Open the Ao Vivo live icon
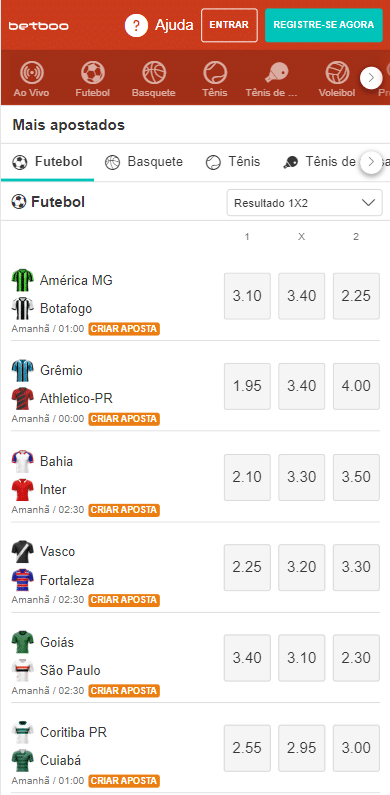The image size is (390, 795). [31, 74]
